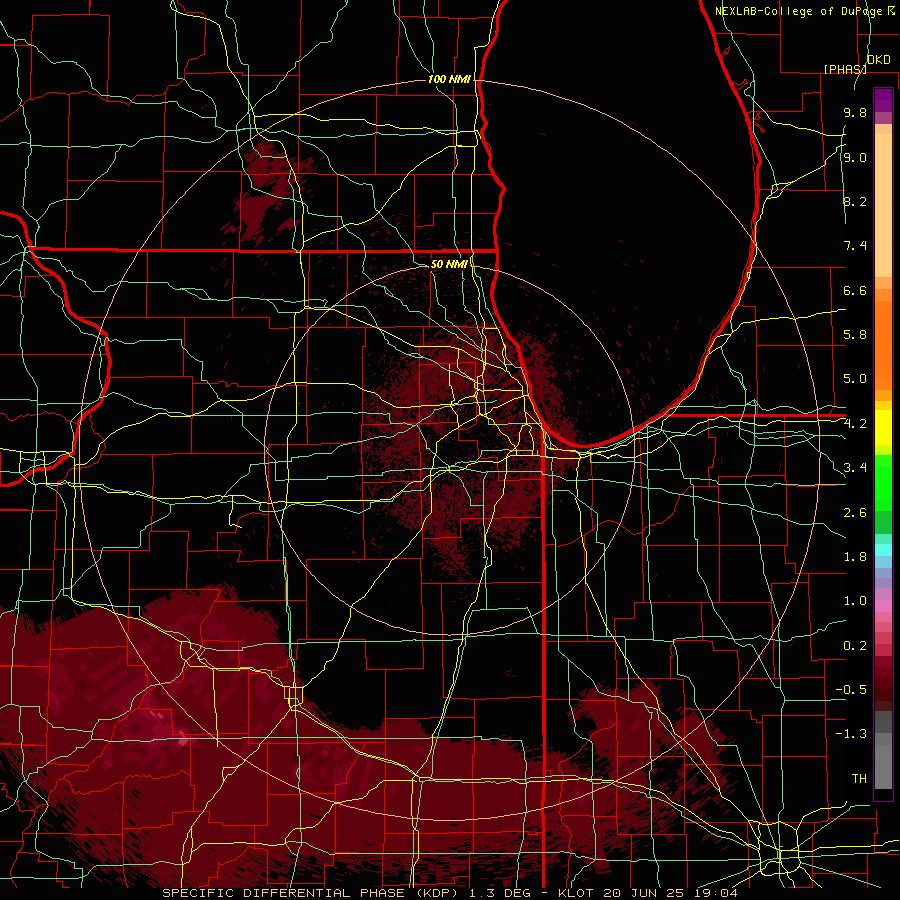Click the [PHAS] label above the color scale
Screen dimensions: 900x900
[845, 69]
